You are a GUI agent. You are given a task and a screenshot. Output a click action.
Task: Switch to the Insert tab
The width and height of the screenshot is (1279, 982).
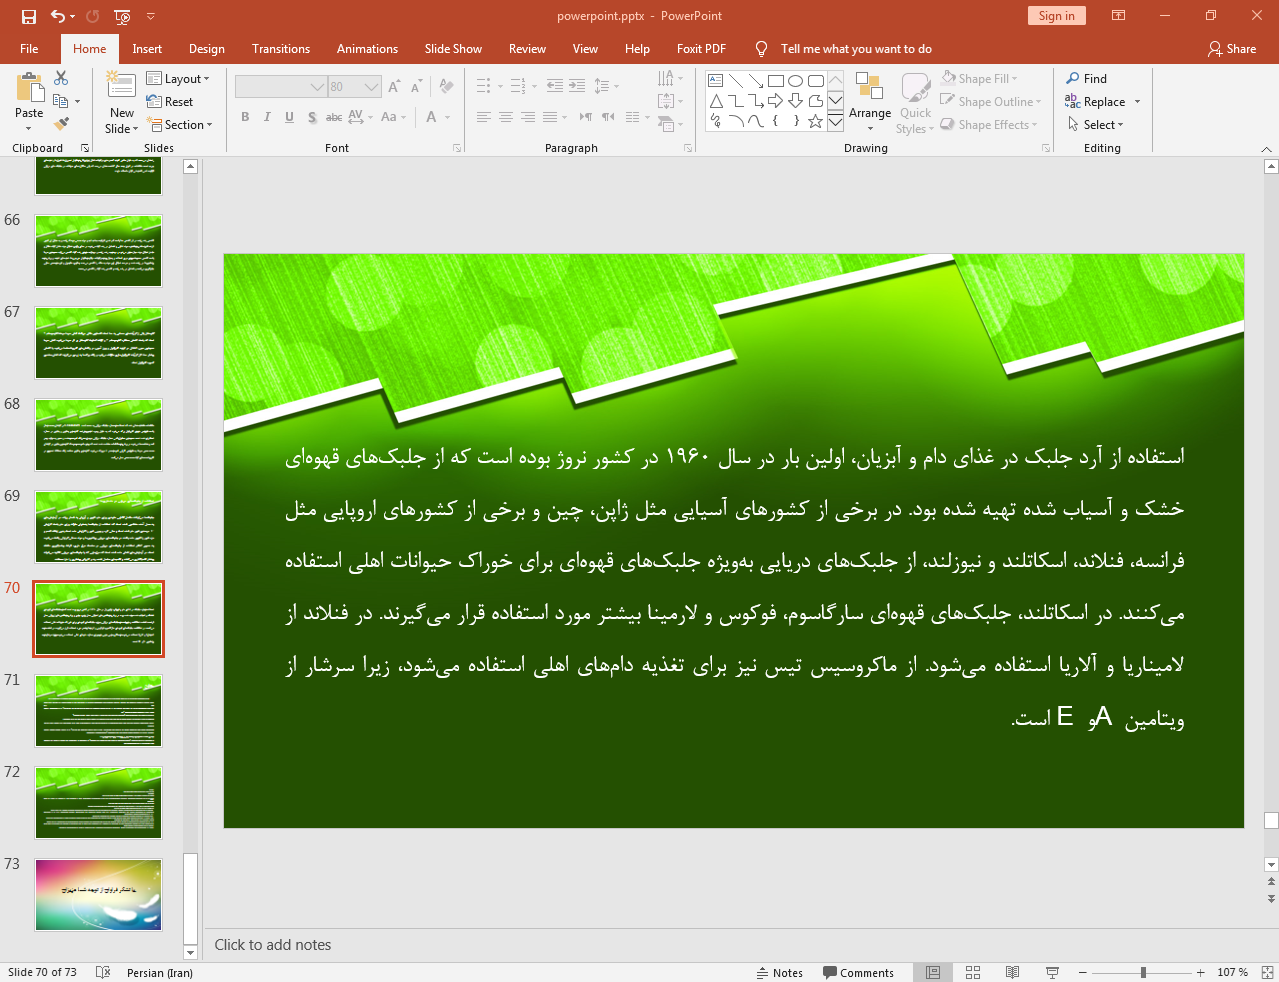(x=147, y=49)
